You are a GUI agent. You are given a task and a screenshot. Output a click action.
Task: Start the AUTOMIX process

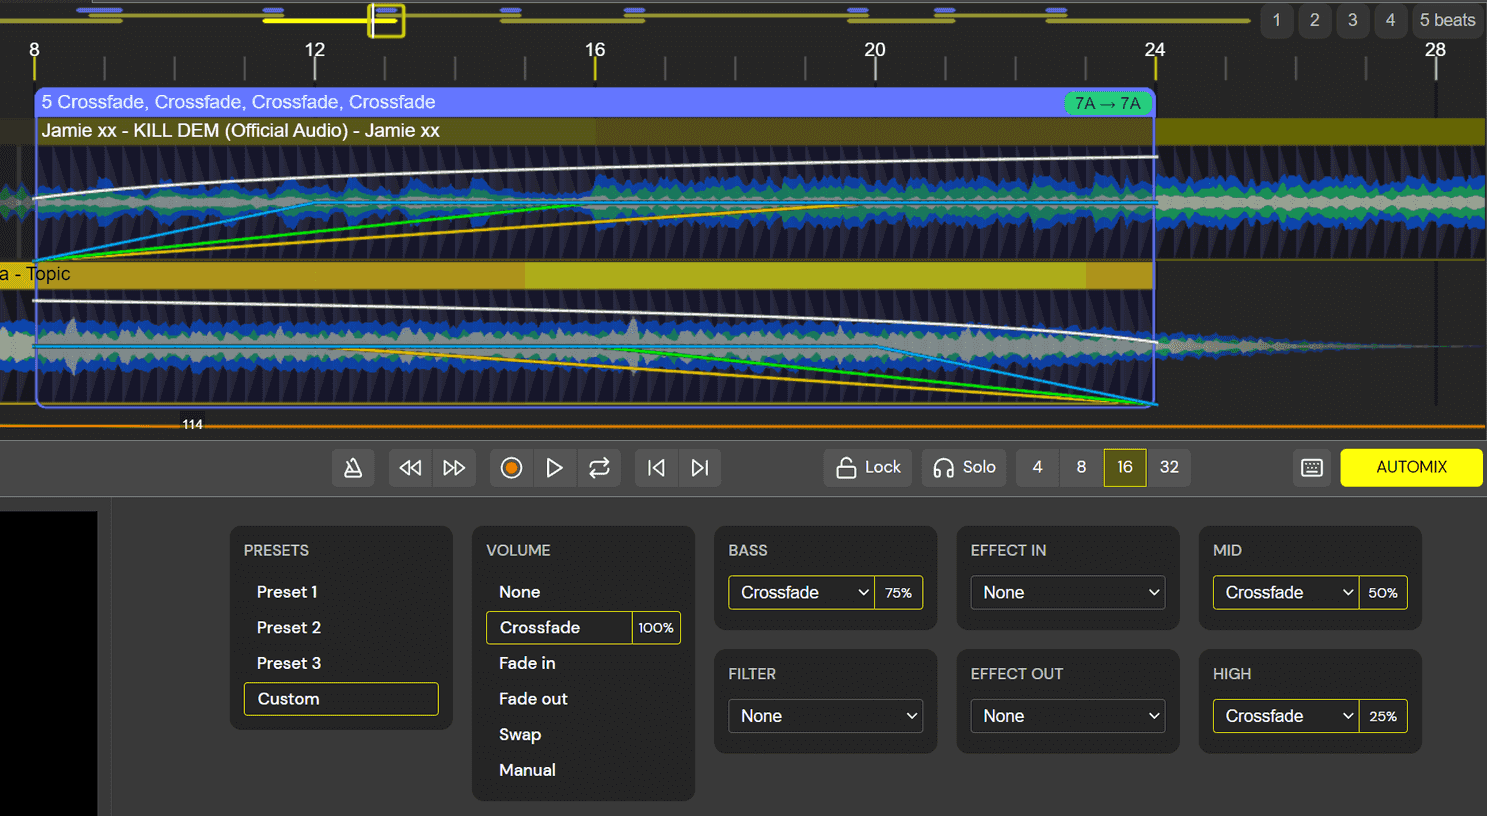pos(1411,467)
